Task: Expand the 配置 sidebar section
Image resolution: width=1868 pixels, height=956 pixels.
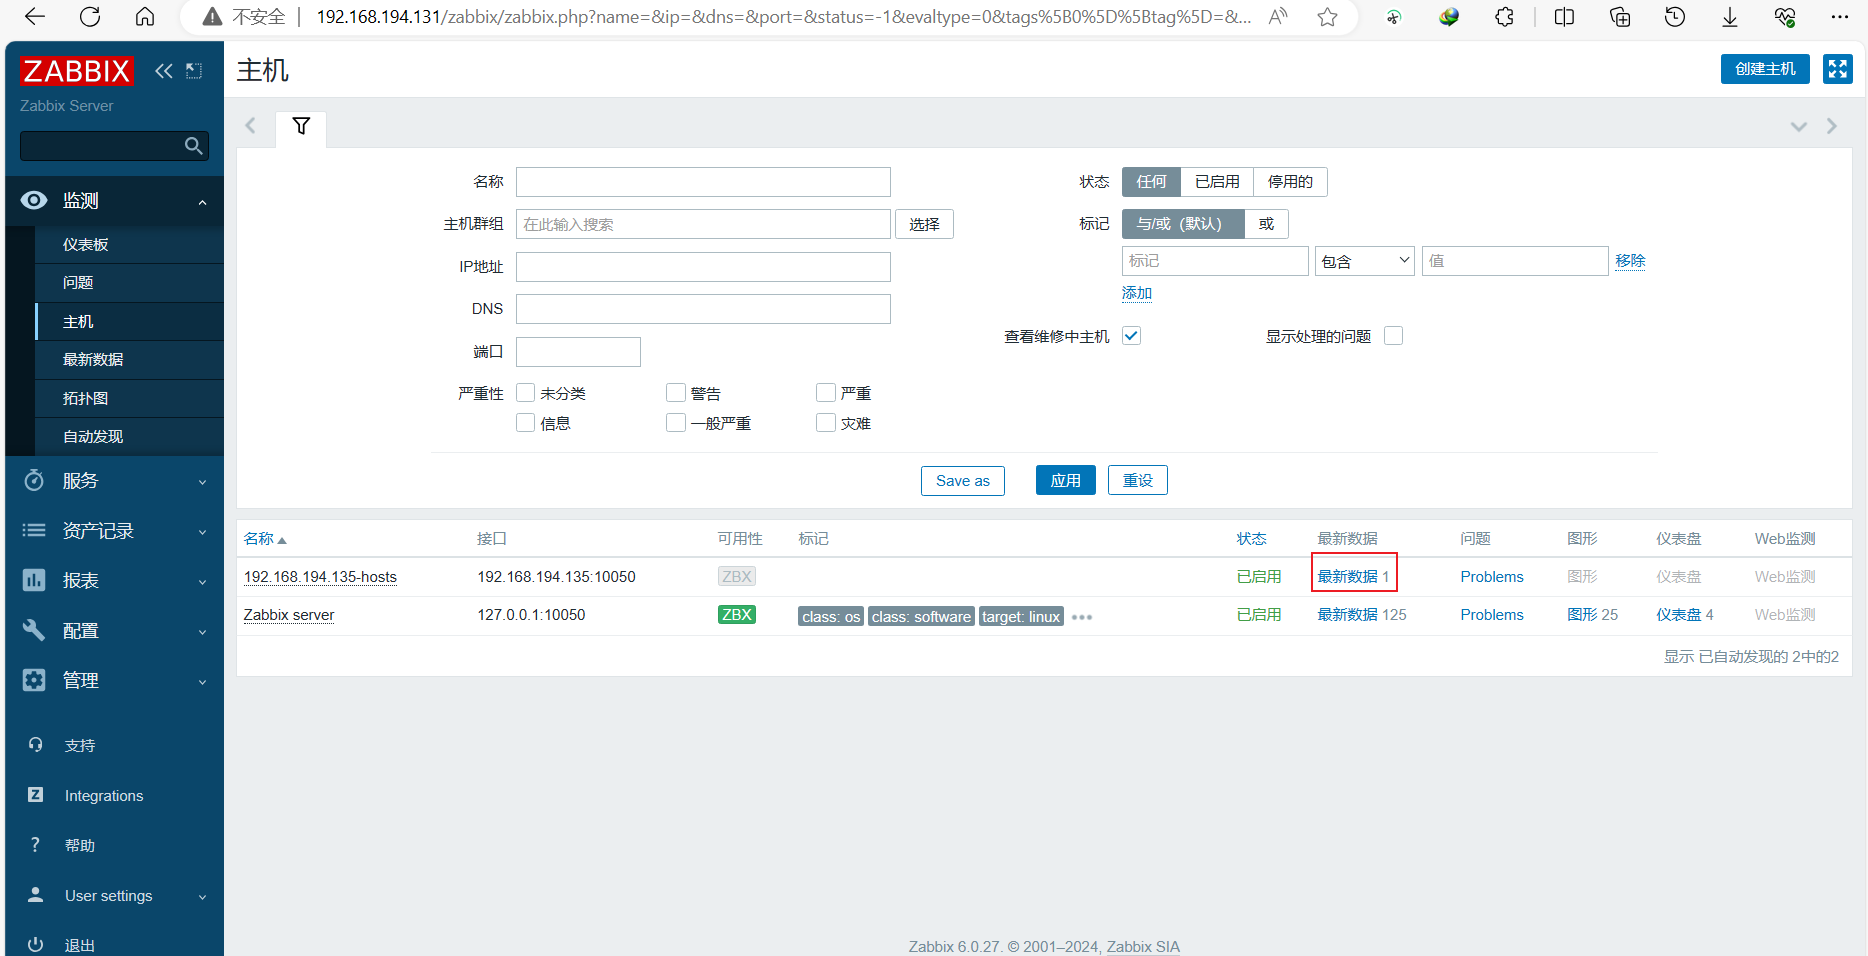Action: click(x=114, y=631)
